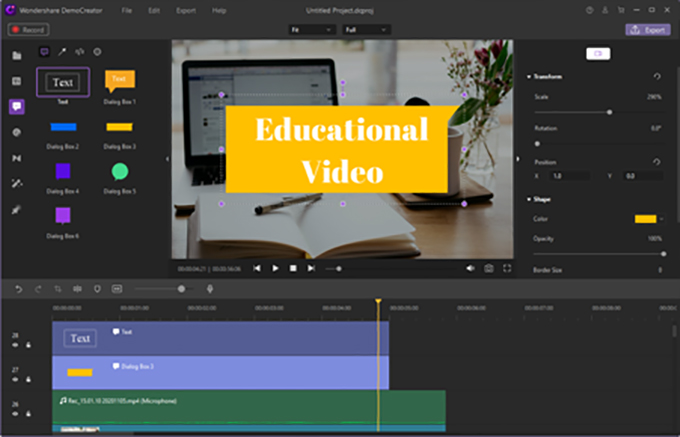Reset the Transform settings
This screenshot has width=680, height=437.
point(656,76)
